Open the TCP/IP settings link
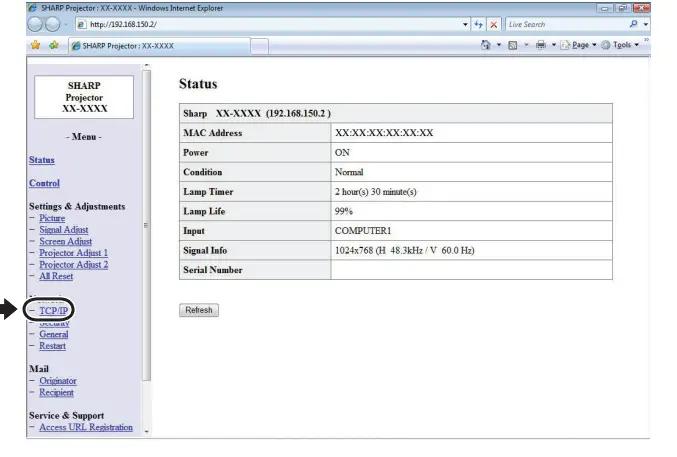Image resolution: width=677 pixels, height=457 pixels. [54, 311]
